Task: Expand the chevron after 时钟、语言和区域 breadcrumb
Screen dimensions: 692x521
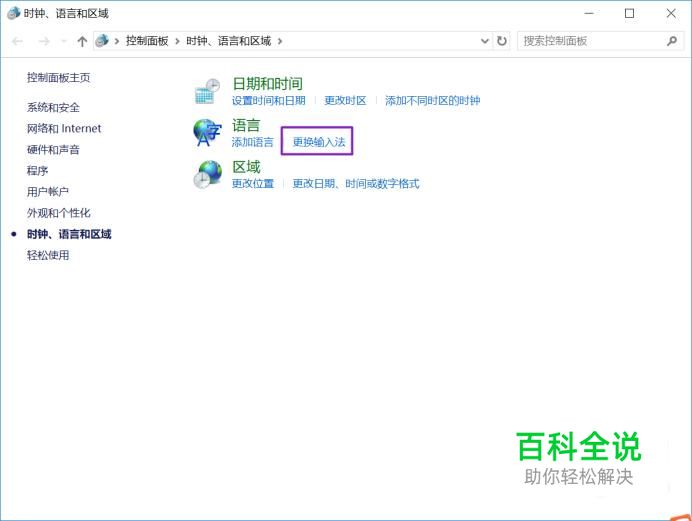Action: click(280, 41)
